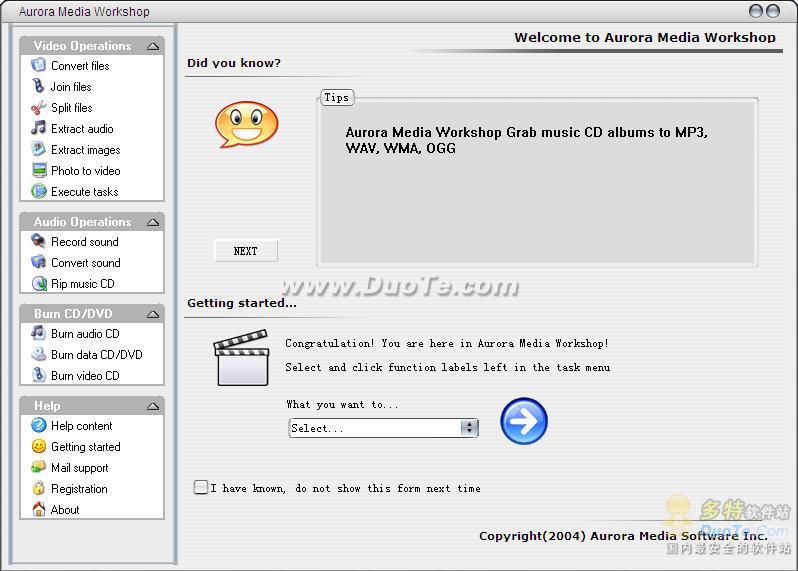Image resolution: width=798 pixels, height=571 pixels.
Task: Select Join files in the task menu
Action: [71, 87]
